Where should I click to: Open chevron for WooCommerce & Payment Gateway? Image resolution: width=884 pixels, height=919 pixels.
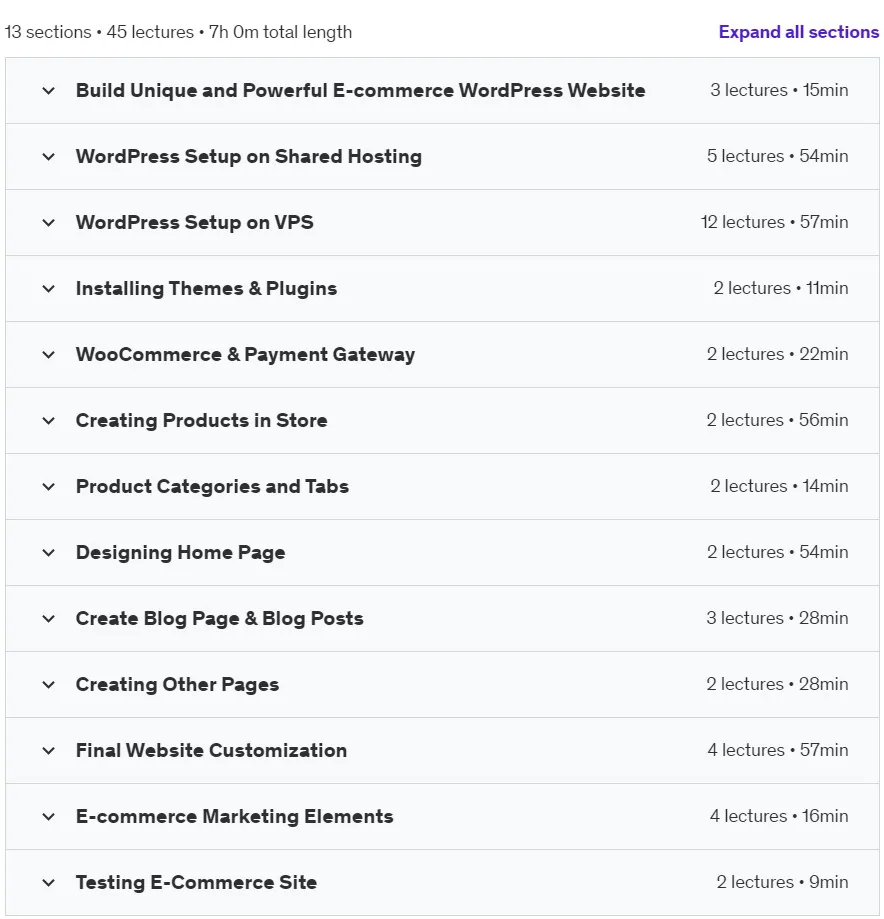click(x=49, y=355)
